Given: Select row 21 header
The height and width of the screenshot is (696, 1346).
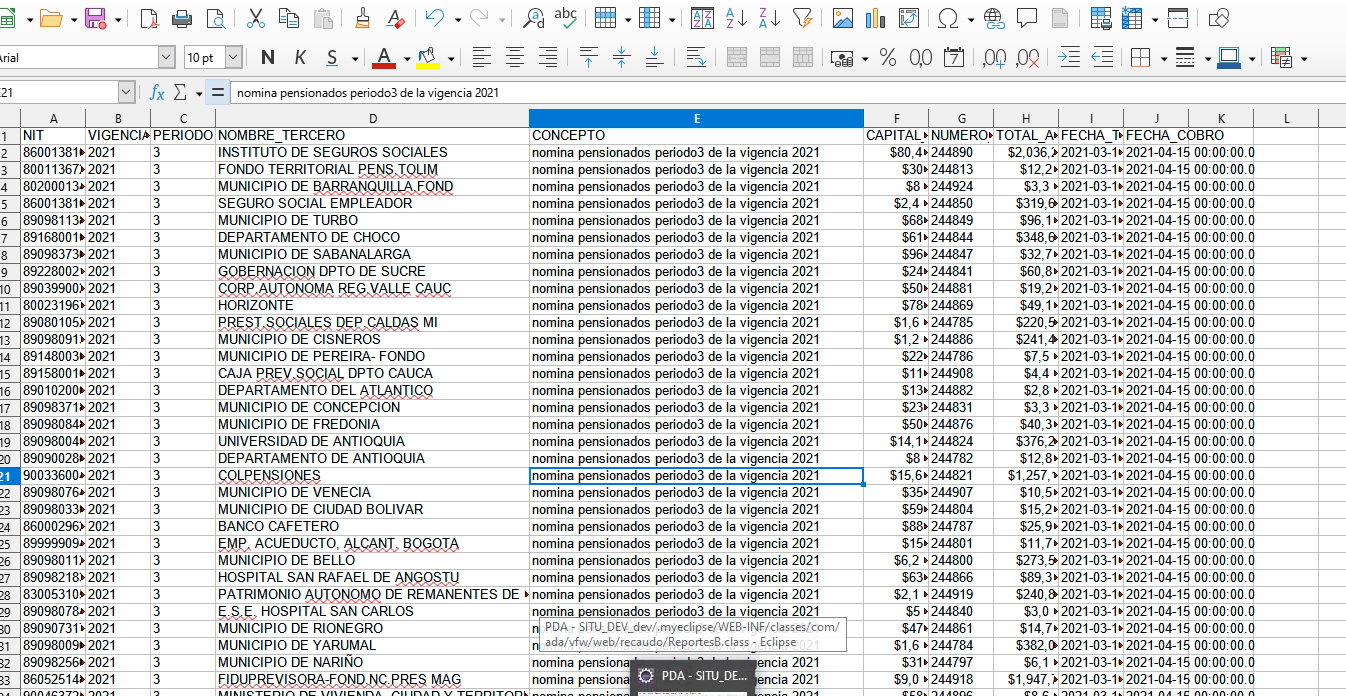Looking at the screenshot, I should 8,476.
